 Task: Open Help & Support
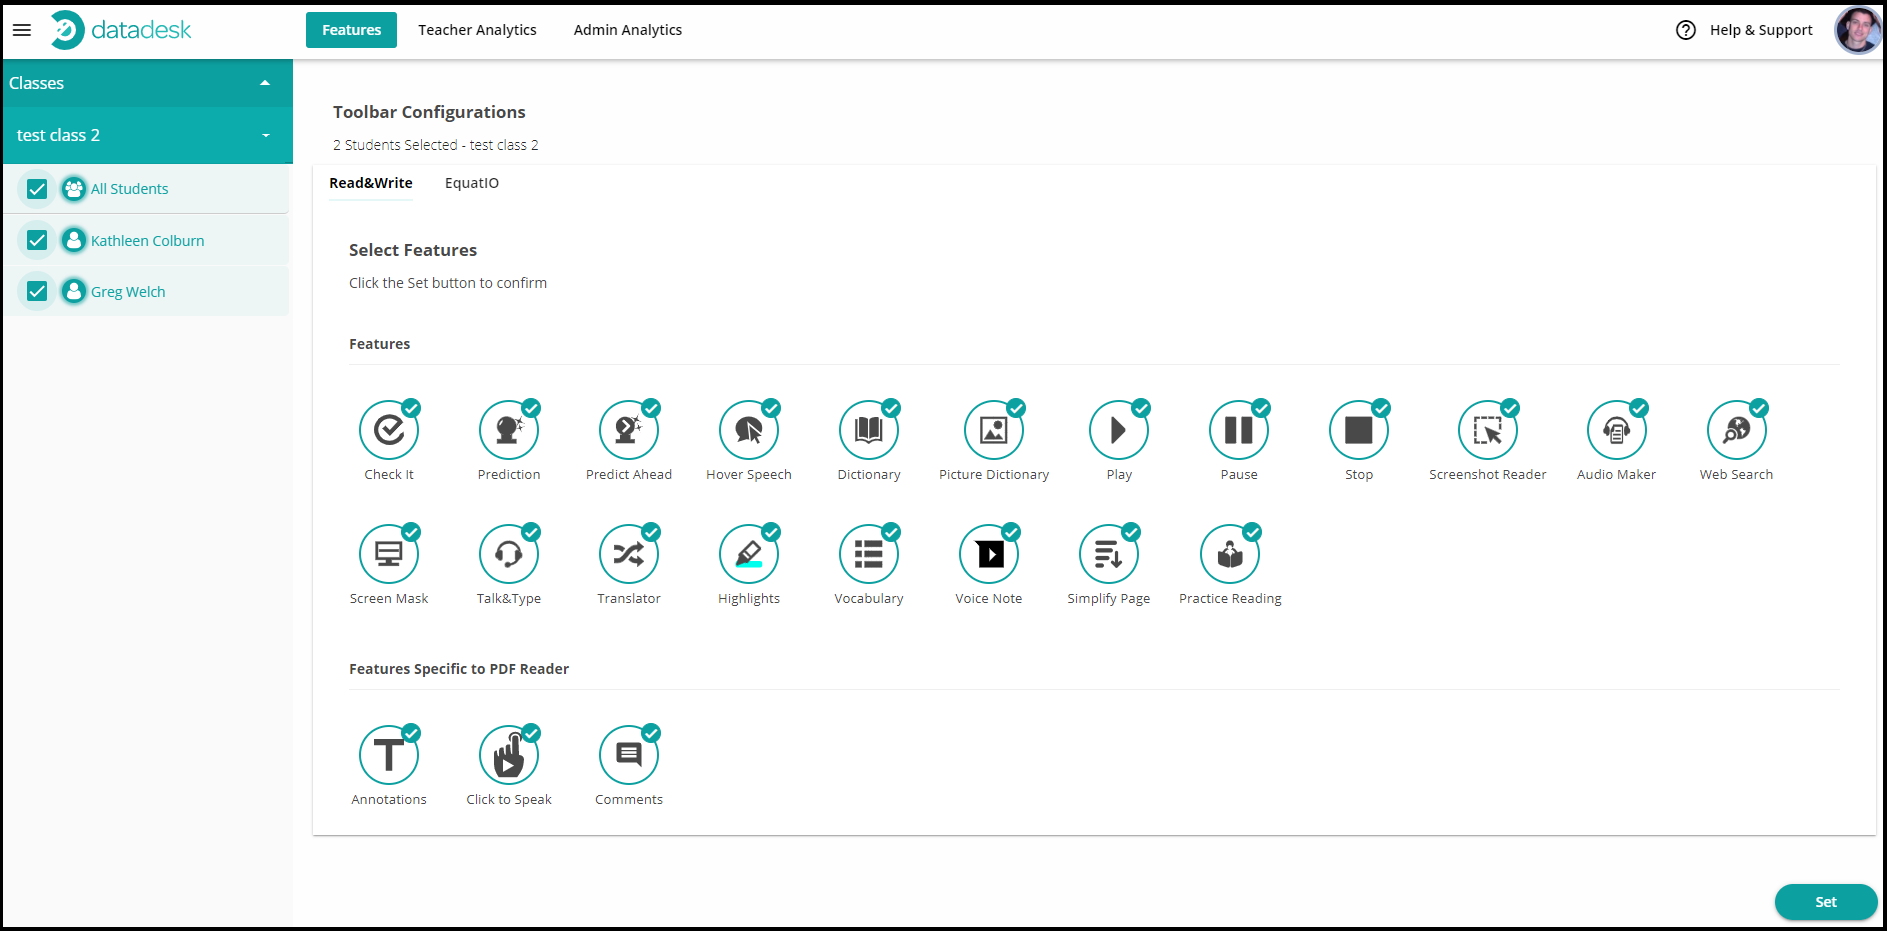(1744, 30)
